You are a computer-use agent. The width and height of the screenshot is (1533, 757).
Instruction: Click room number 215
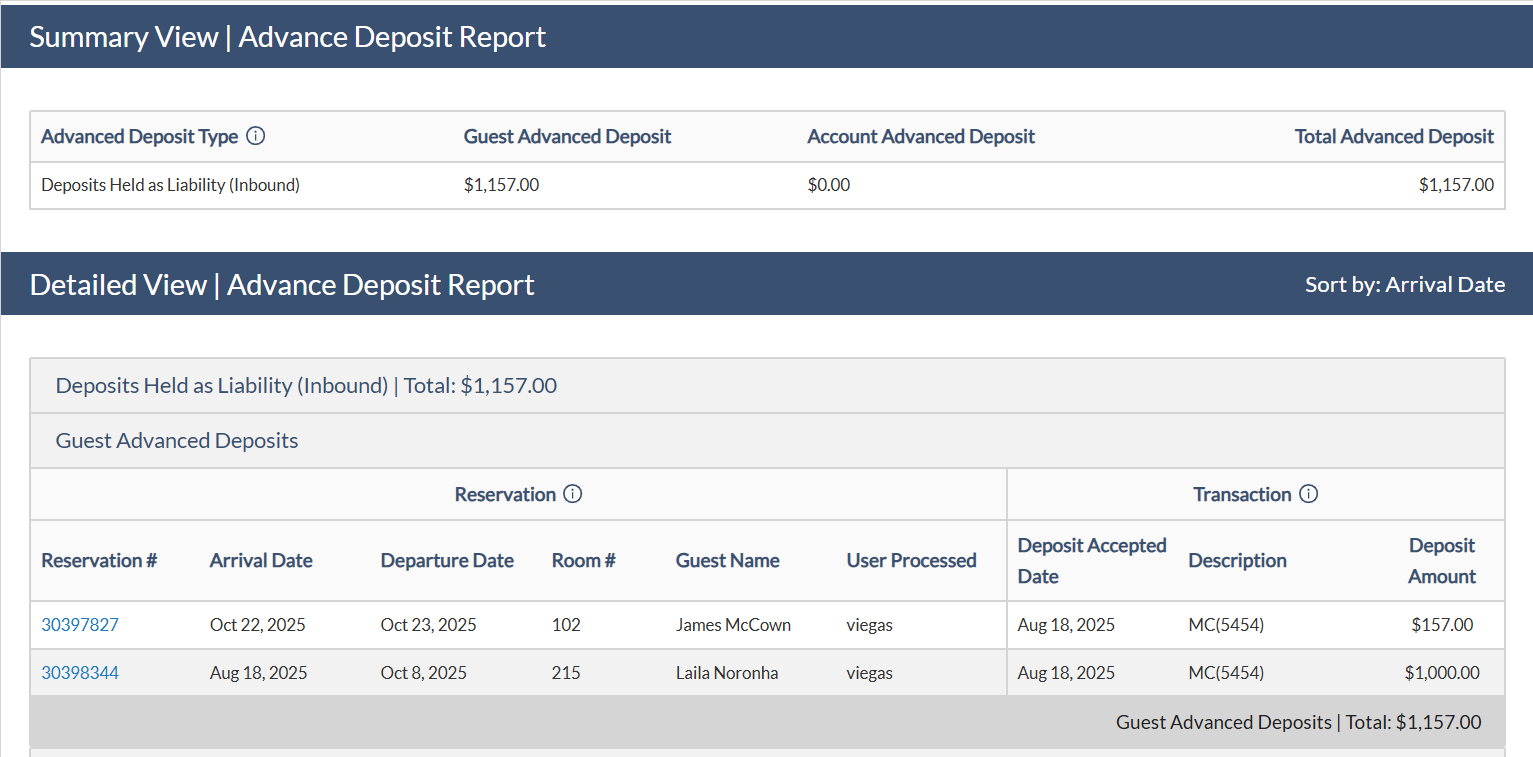coord(566,673)
